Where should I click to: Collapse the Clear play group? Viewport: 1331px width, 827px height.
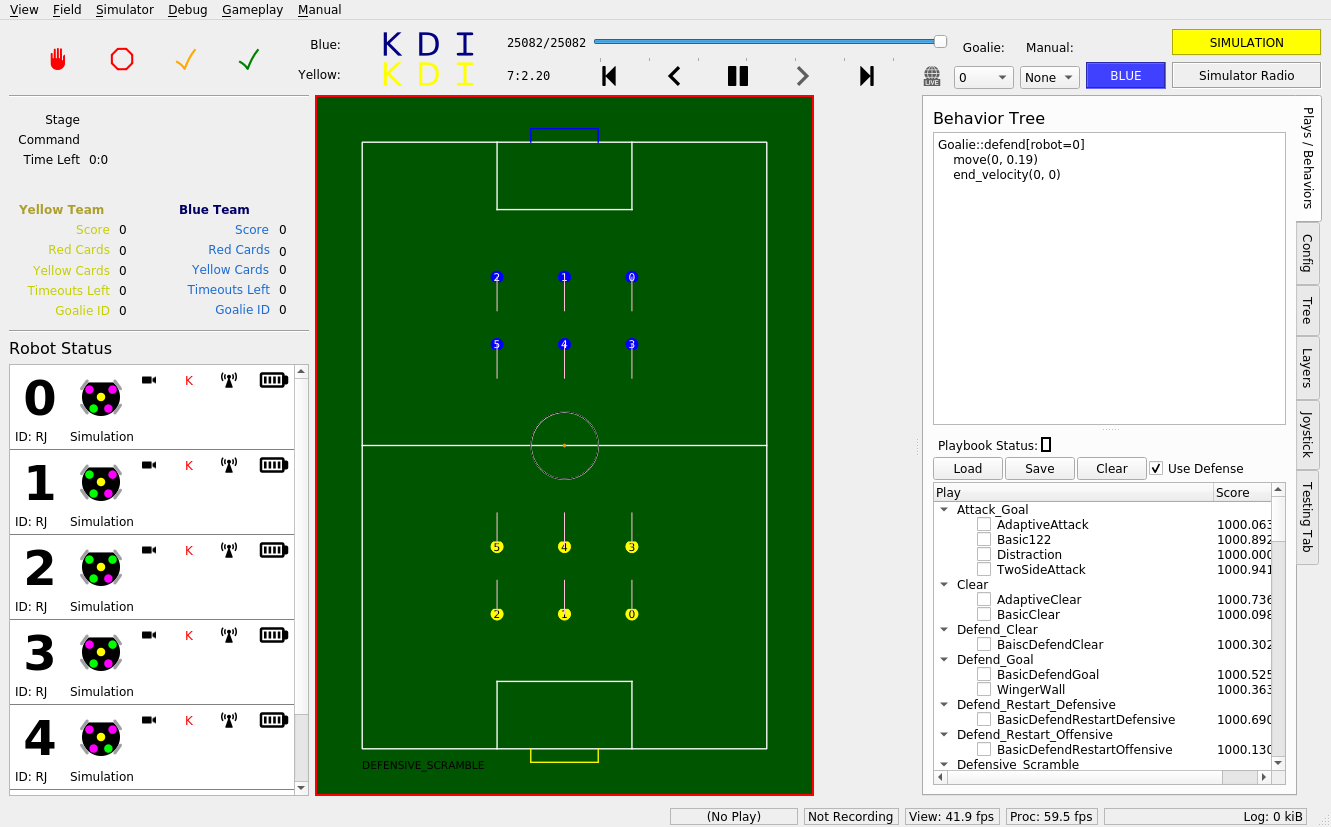(944, 584)
